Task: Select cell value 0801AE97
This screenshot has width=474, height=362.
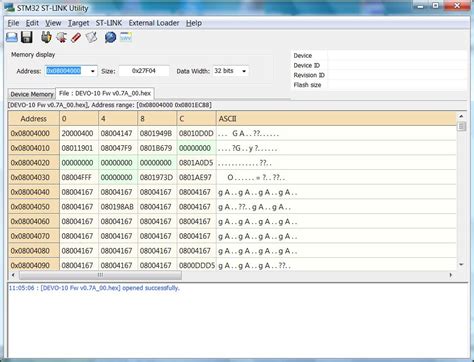Action: [x=196, y=177]
